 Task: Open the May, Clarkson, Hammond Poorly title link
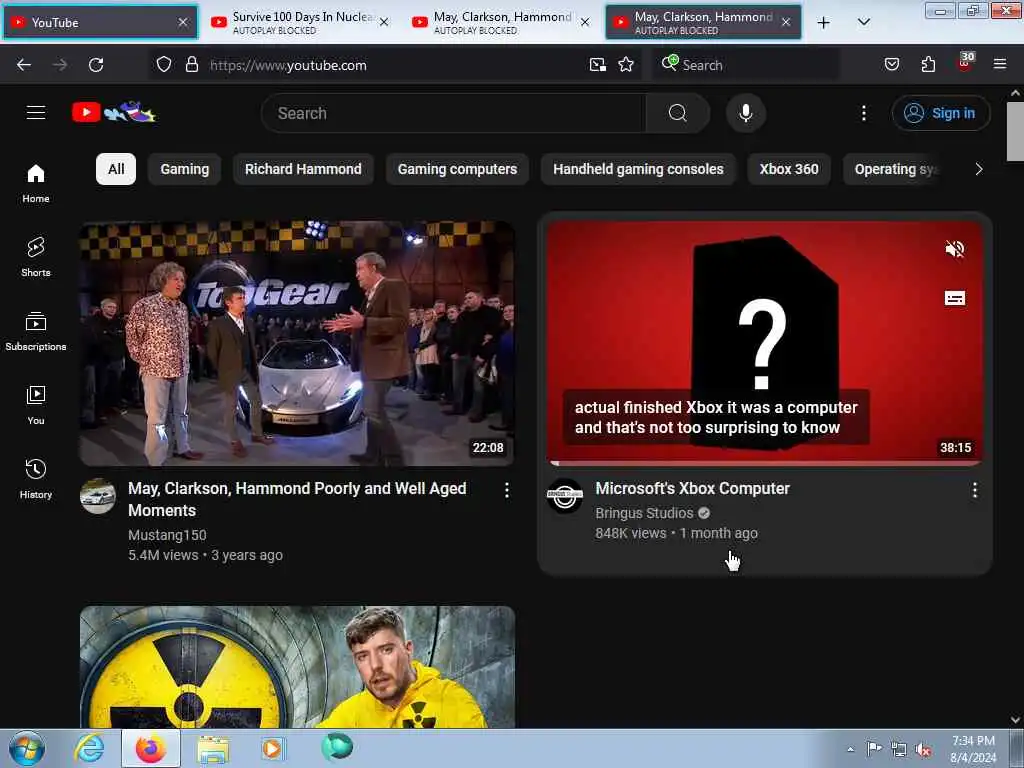(x=297, y=499)
